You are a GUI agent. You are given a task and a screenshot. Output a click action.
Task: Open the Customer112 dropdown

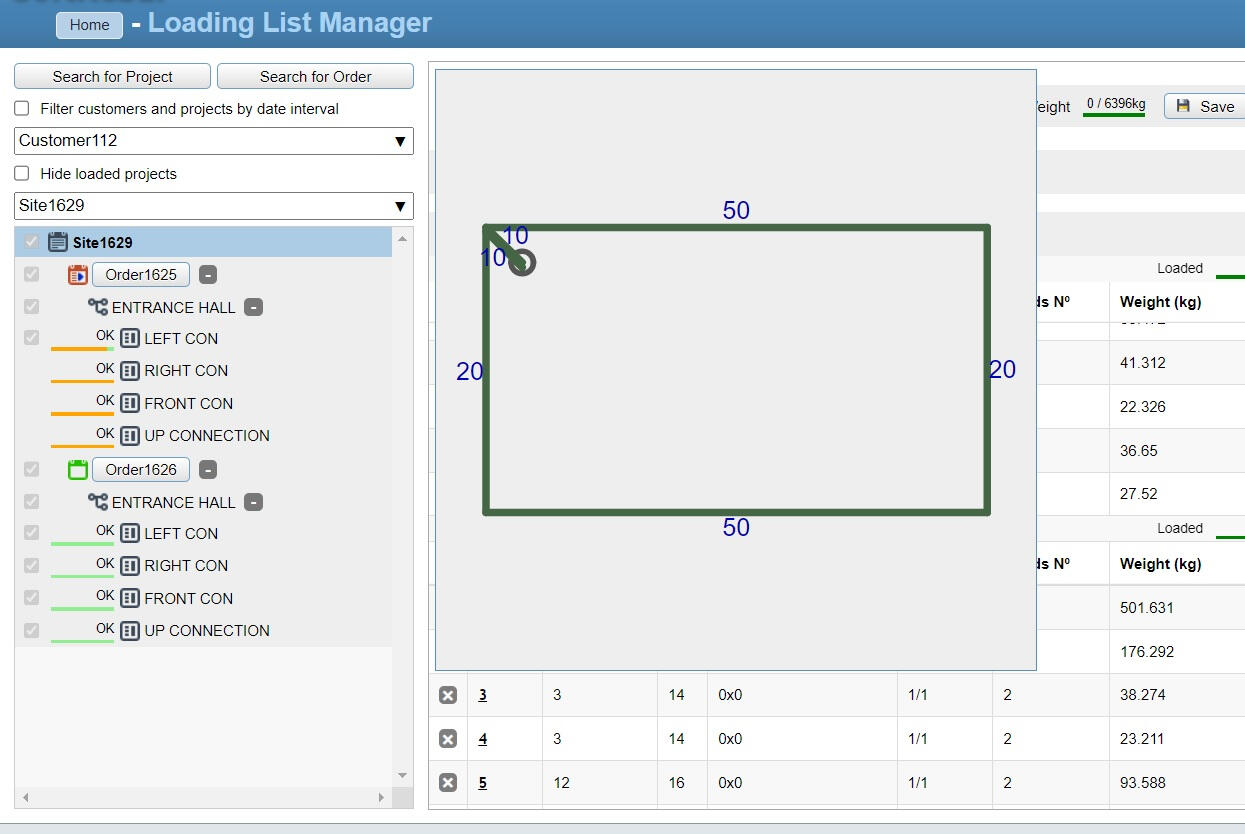(x=214, y=141)
